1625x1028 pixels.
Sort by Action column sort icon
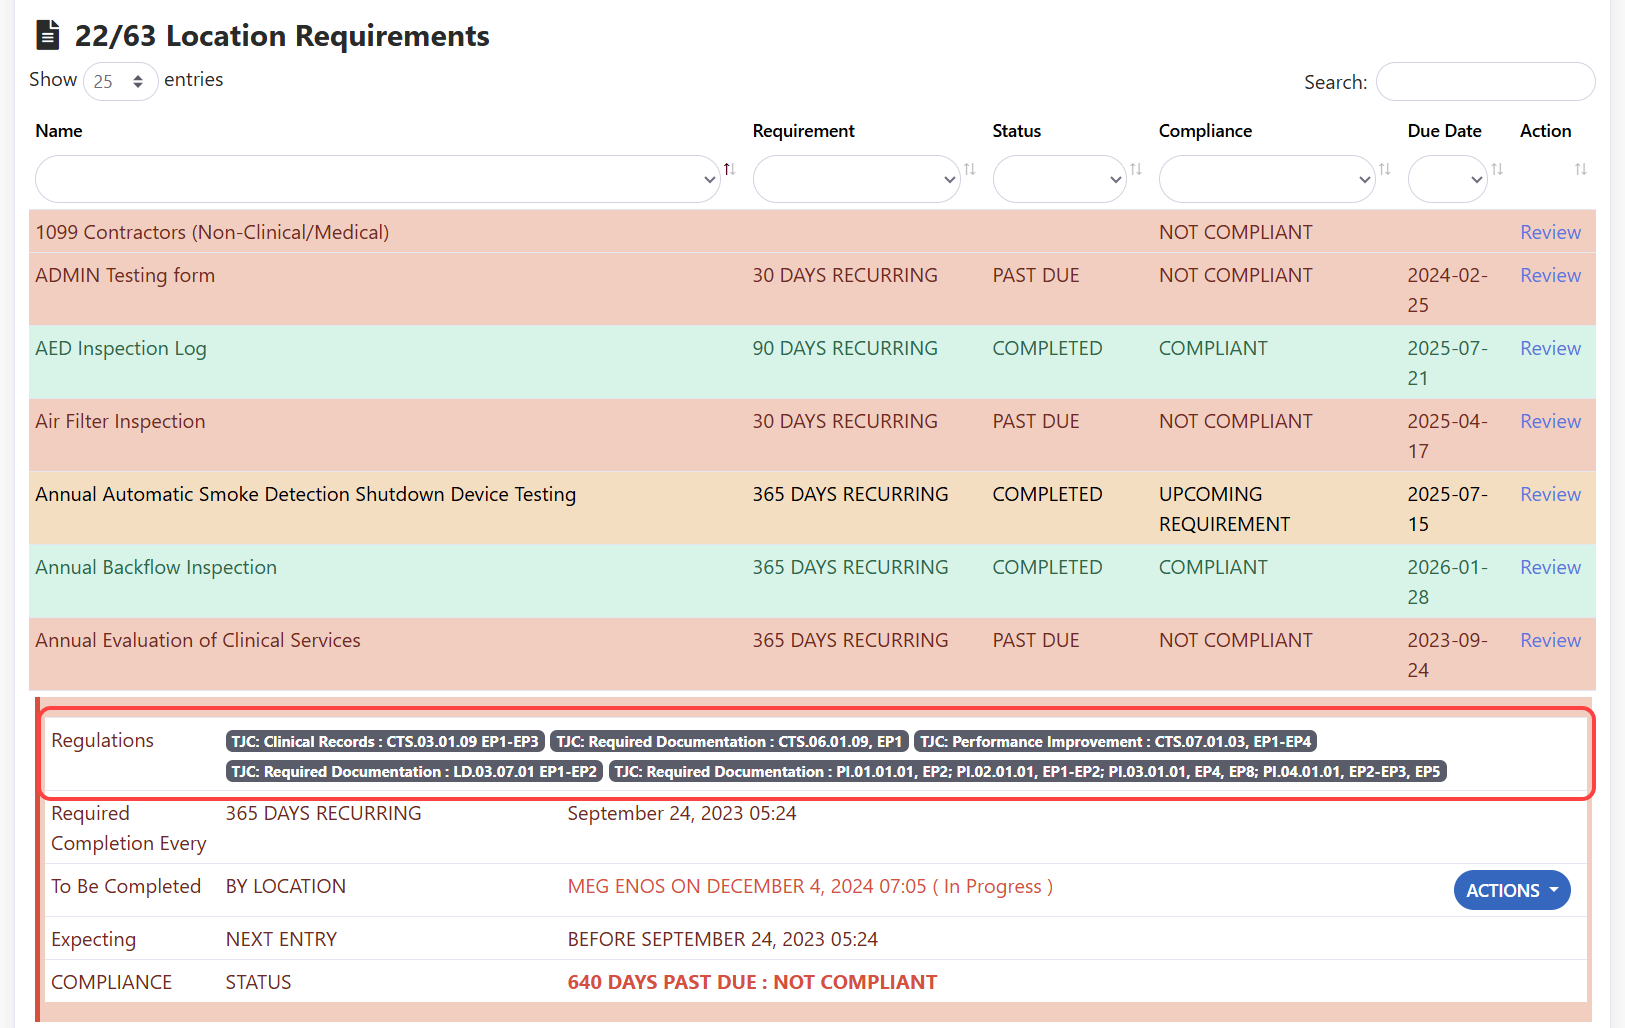point(1580,169)
